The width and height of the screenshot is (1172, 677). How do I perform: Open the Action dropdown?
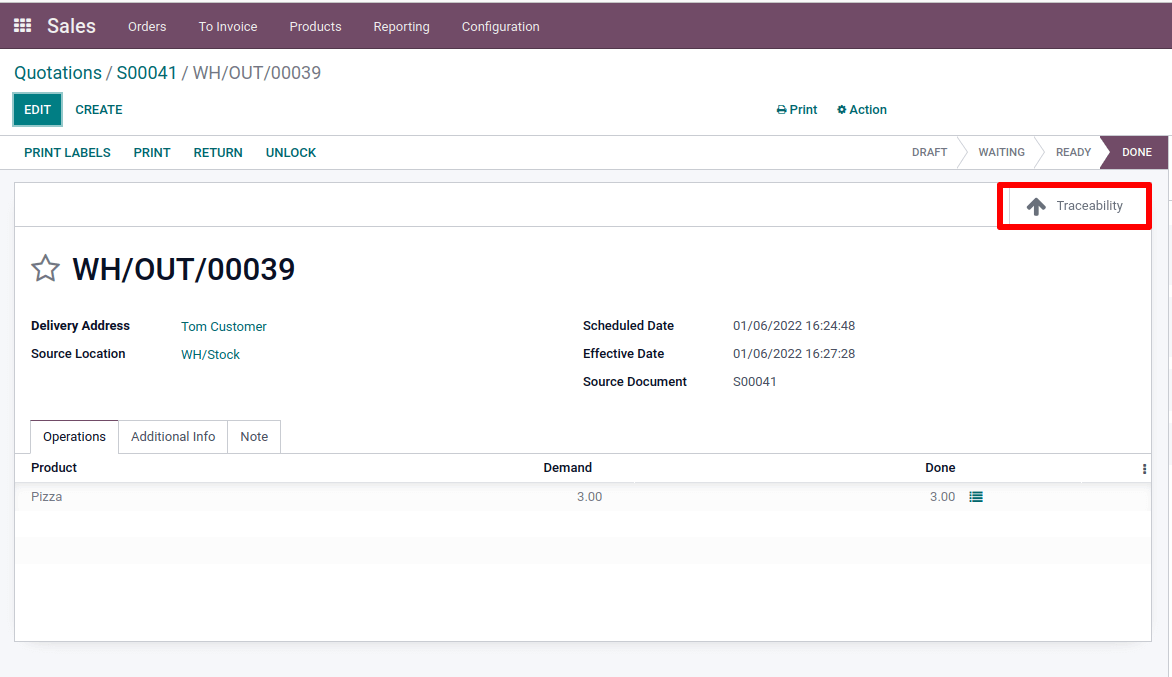pyautogui.click(x=861, y=110)
